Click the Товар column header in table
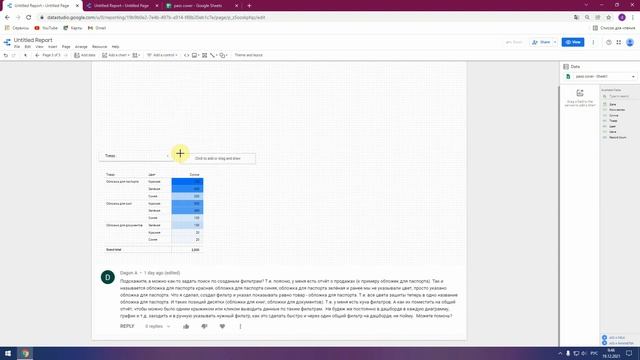The height and width of the screenshot is (360, 640). pyautogui.click(x=110, y=175)
